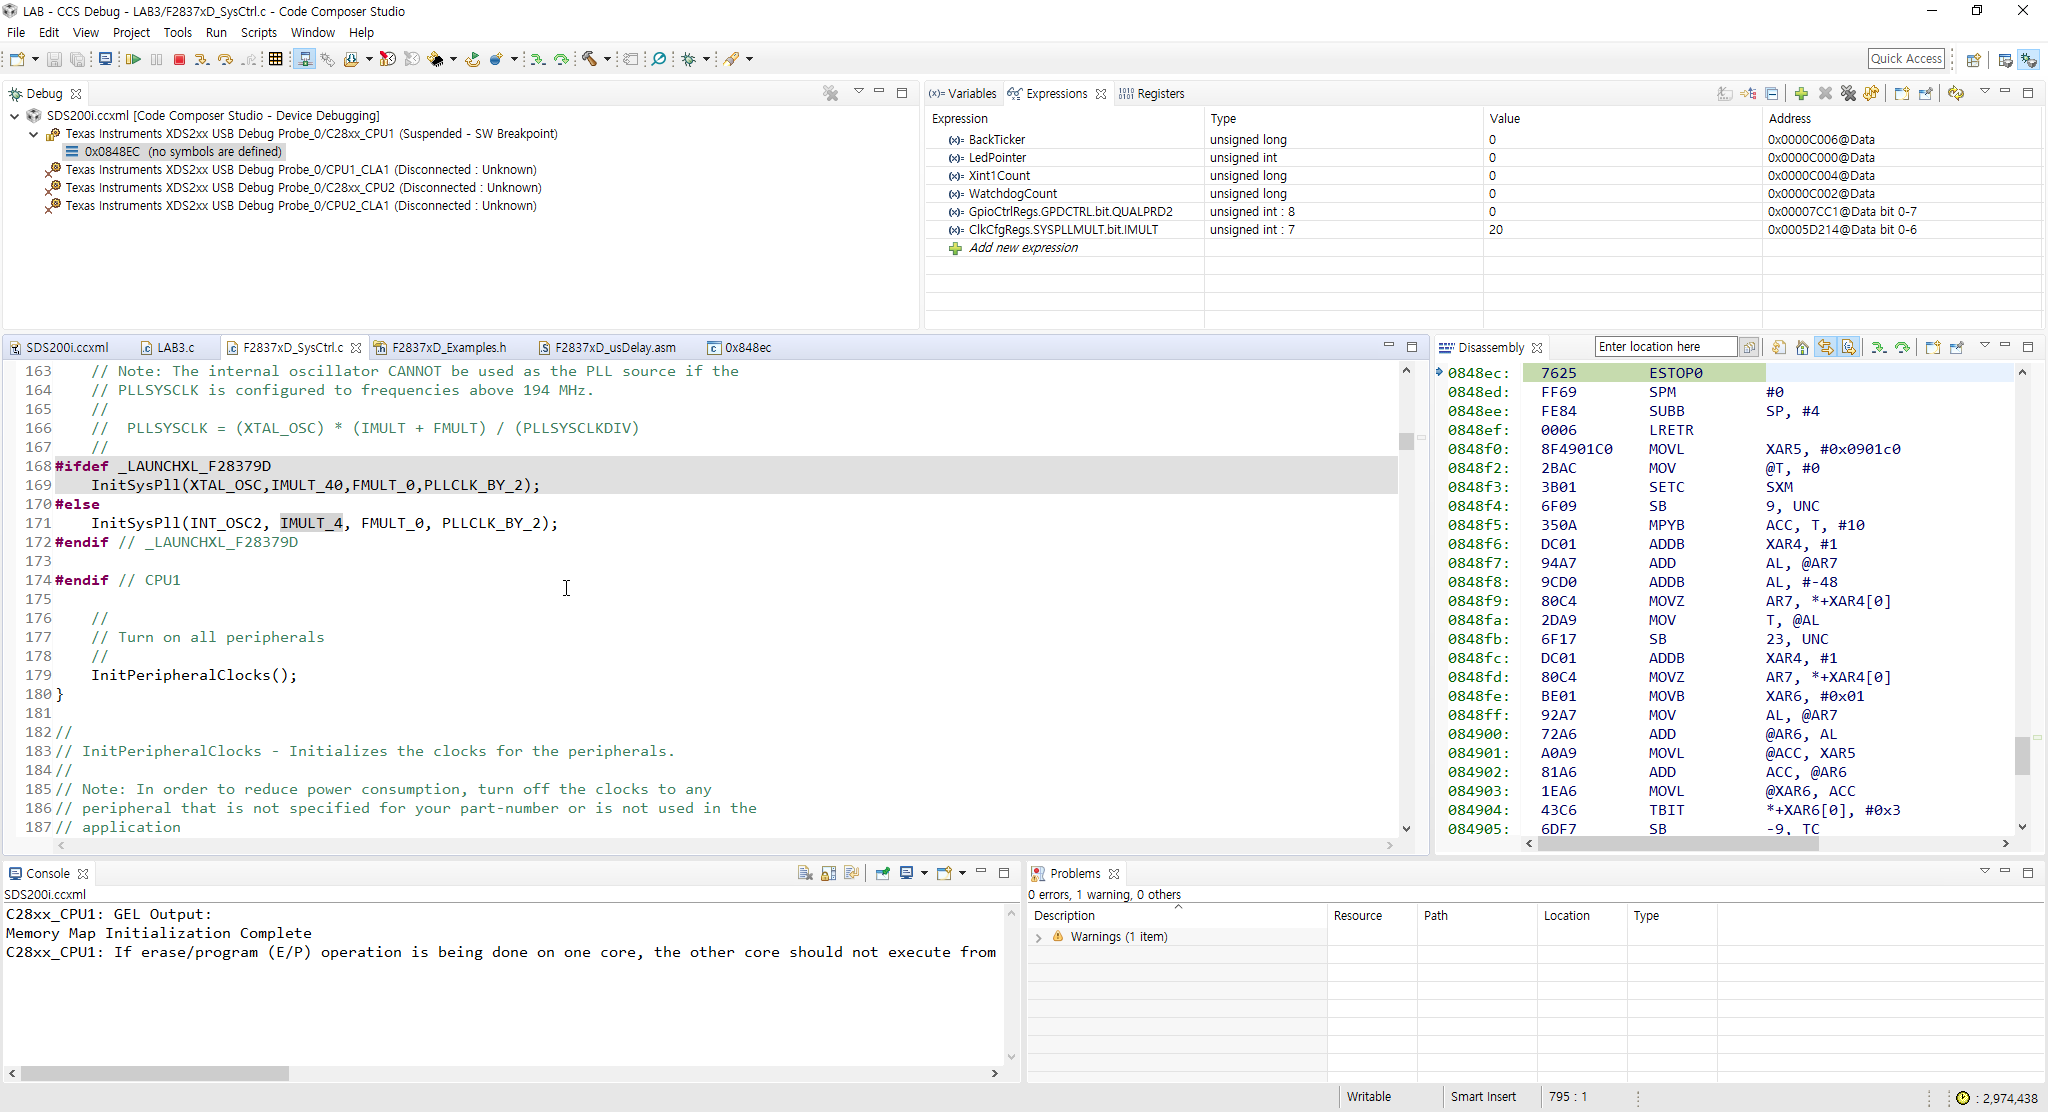The width and height of the screenshot is (2048, 1112).
Task: Click the Enter location here field
Action: (1664, 347)
